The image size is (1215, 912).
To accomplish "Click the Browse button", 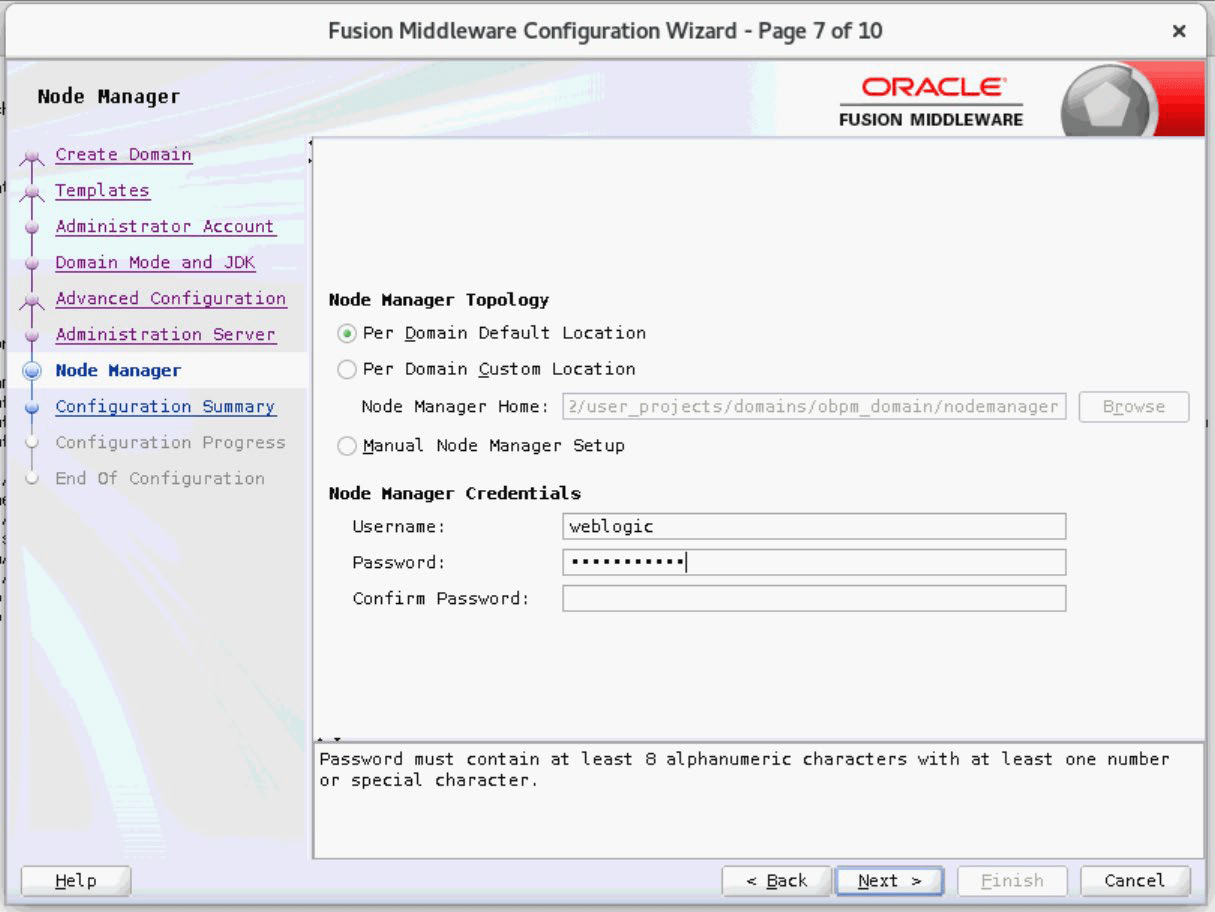I will [x=1134, y=407].
